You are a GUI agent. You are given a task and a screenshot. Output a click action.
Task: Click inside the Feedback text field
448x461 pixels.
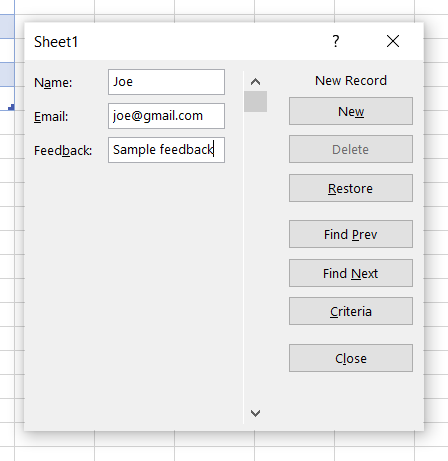pos(166,150)
